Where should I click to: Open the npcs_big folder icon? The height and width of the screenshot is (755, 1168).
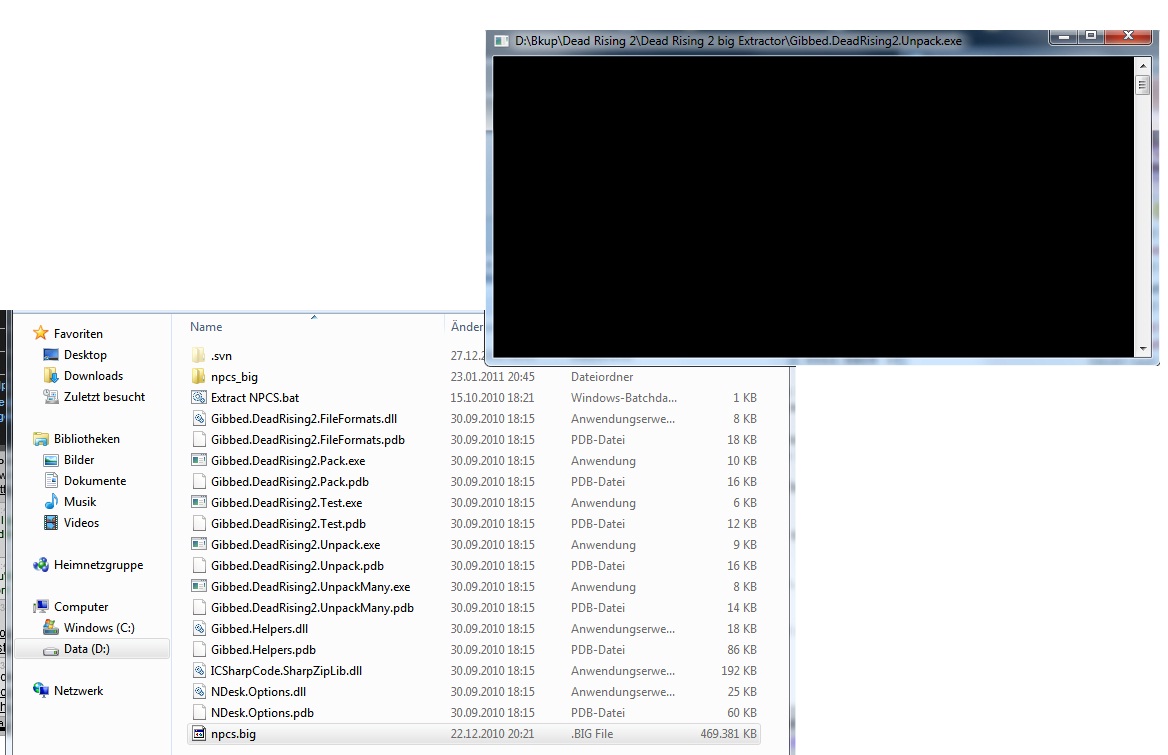click(198, 376)
